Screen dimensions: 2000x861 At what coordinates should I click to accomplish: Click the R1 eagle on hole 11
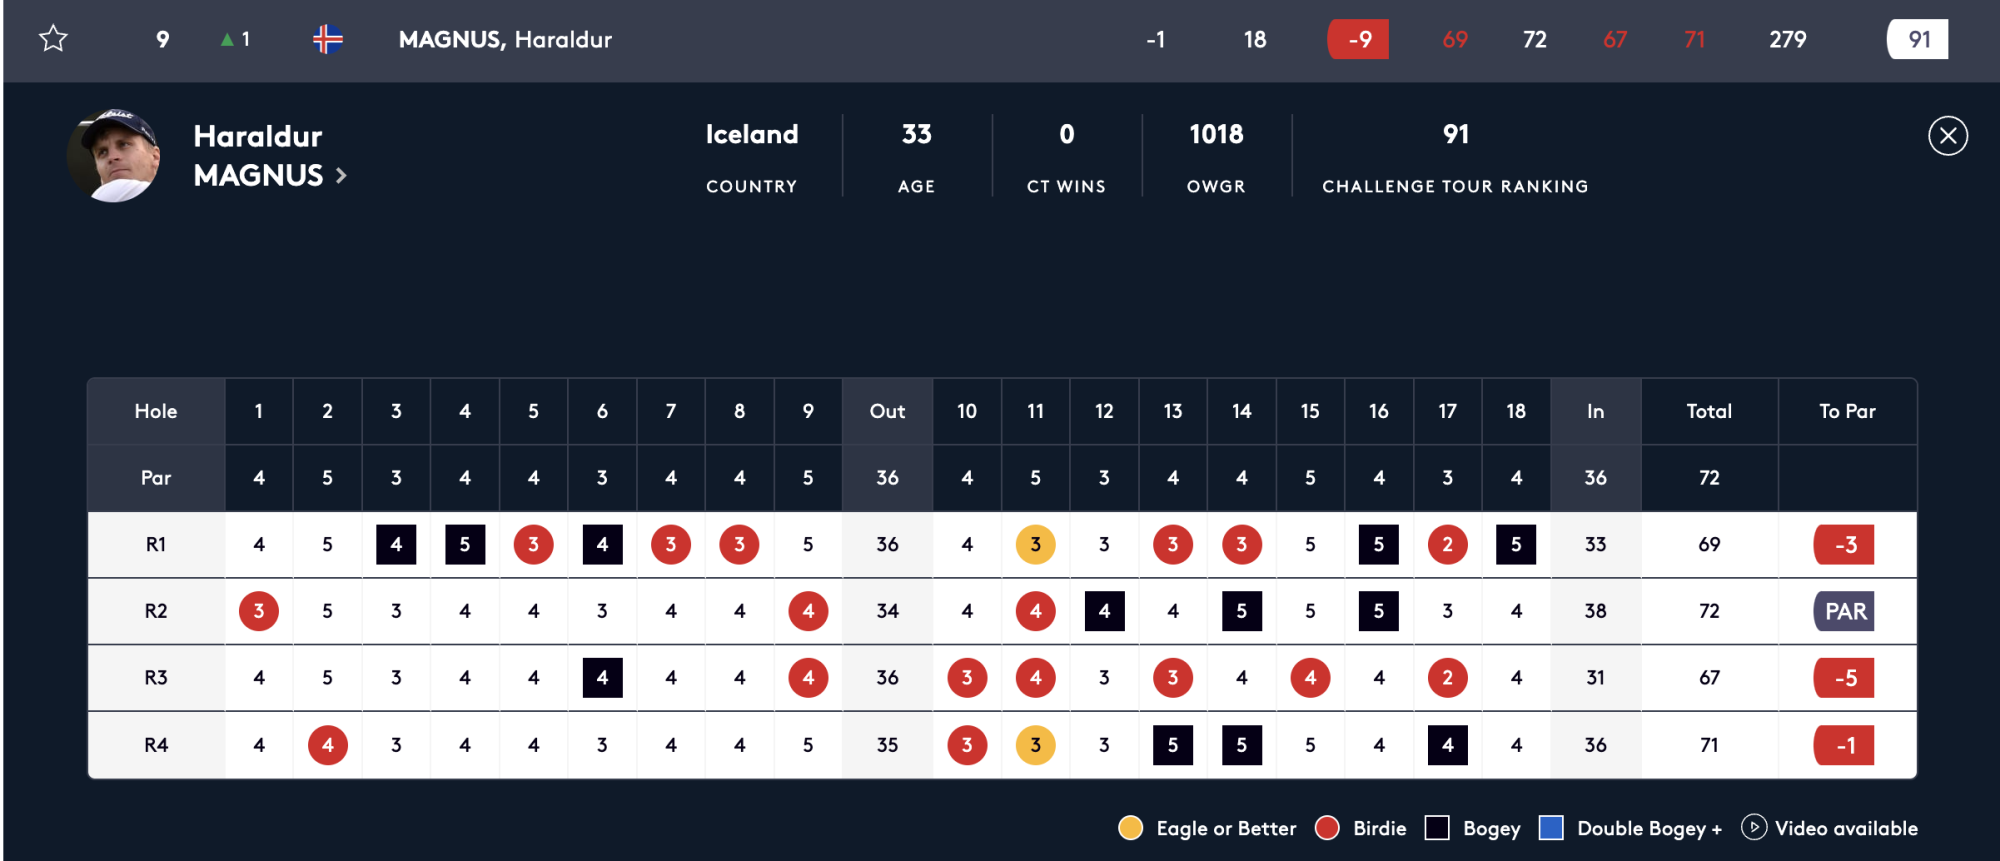point(1035,544)
